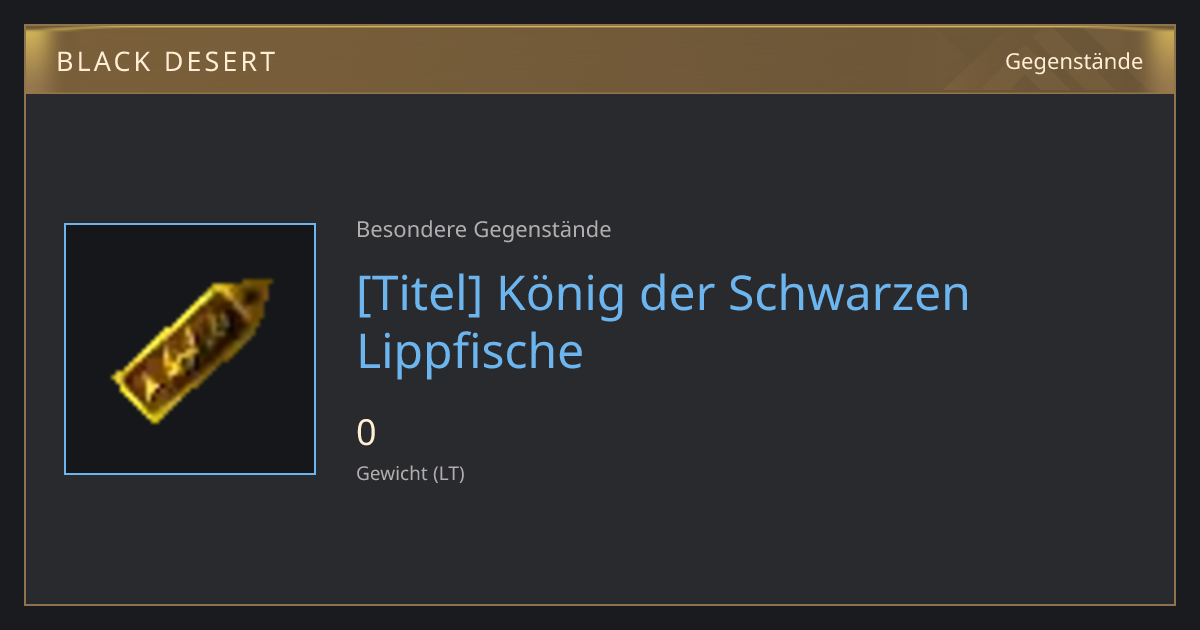Click the word BLACK in the header
The width and height of the screenshot is (1200, 630).
(104, 62)
